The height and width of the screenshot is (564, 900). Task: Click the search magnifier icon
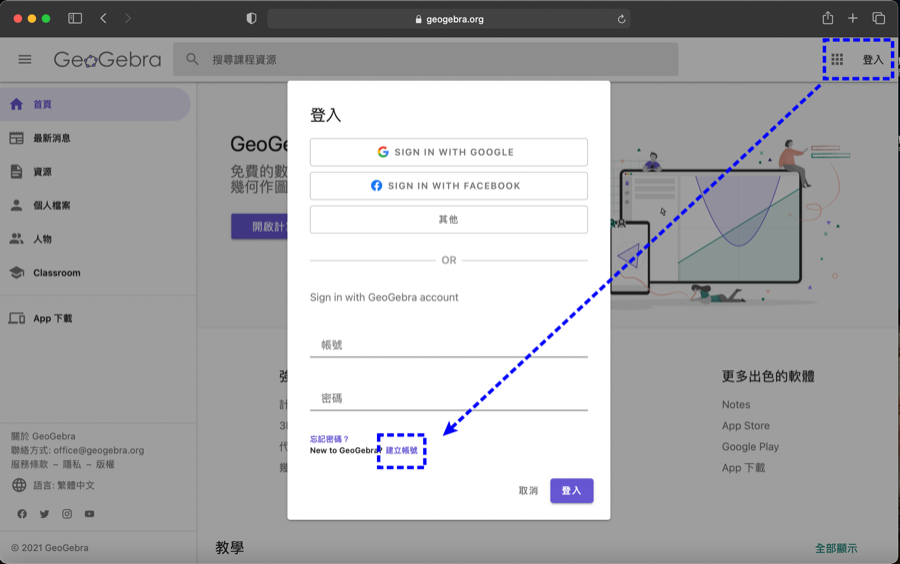[192, 59]
